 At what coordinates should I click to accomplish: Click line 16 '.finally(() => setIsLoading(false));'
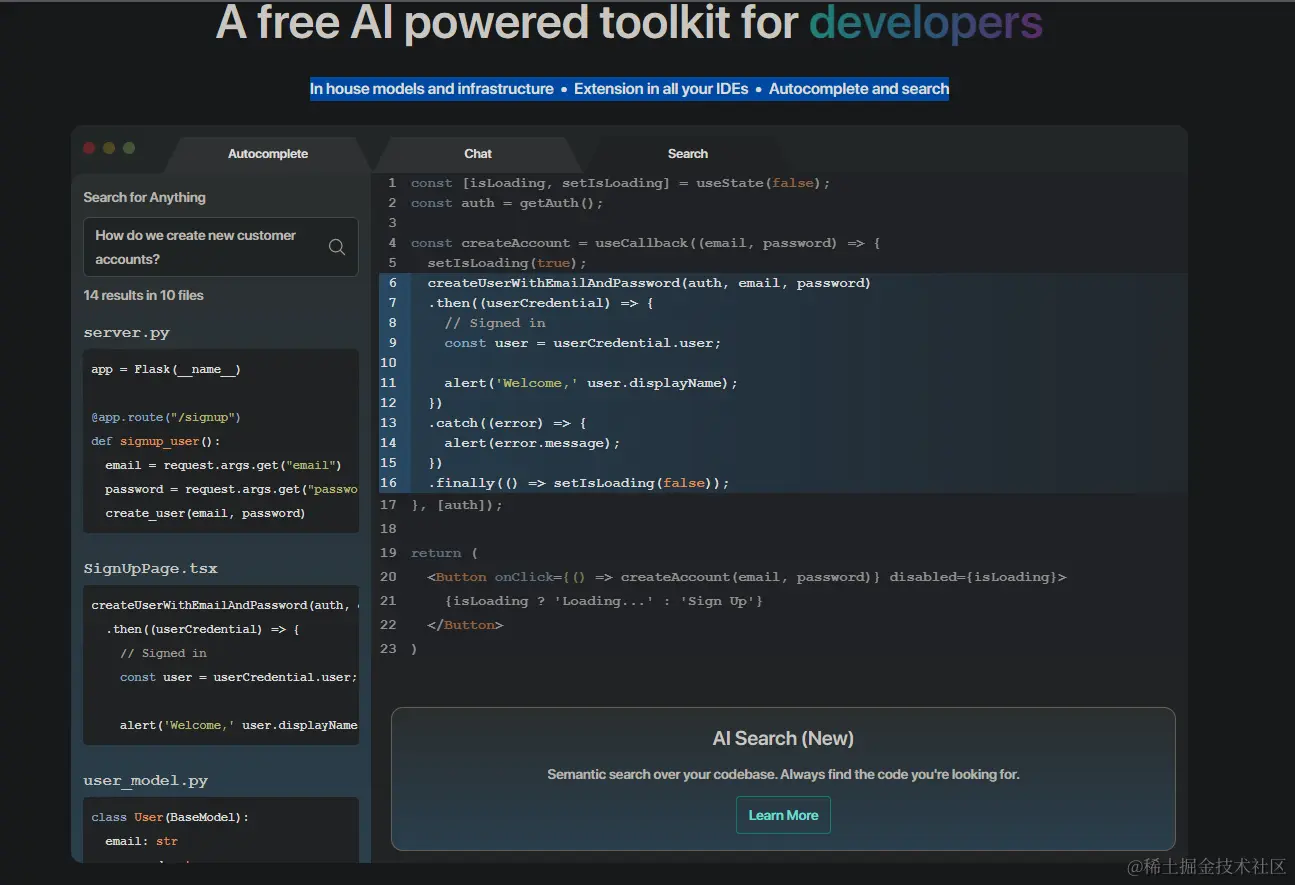[579, 483]
